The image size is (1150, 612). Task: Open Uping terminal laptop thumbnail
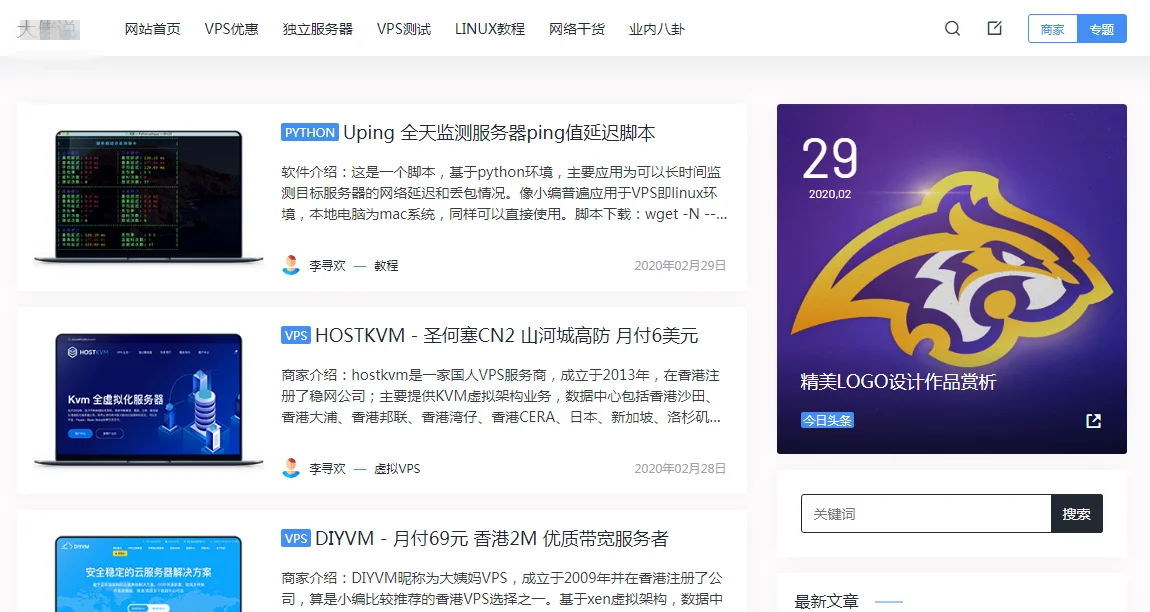[149, 196]
